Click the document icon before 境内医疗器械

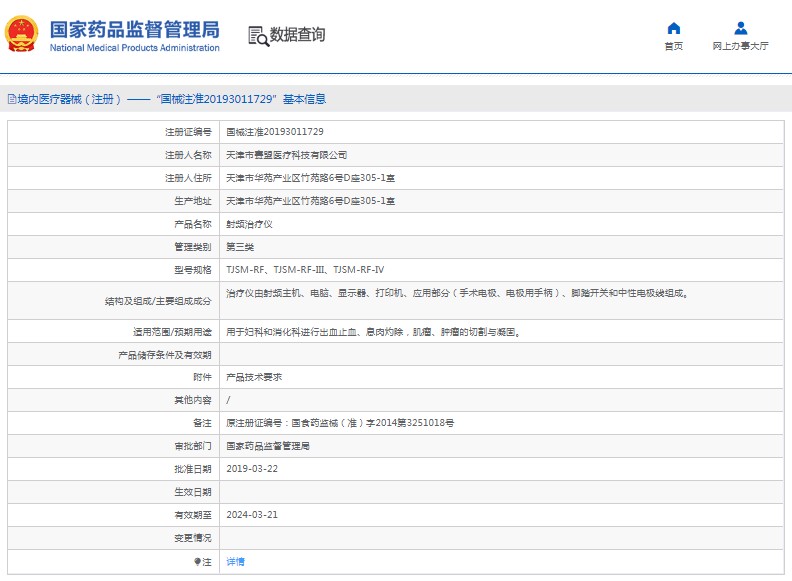(12, 99)
